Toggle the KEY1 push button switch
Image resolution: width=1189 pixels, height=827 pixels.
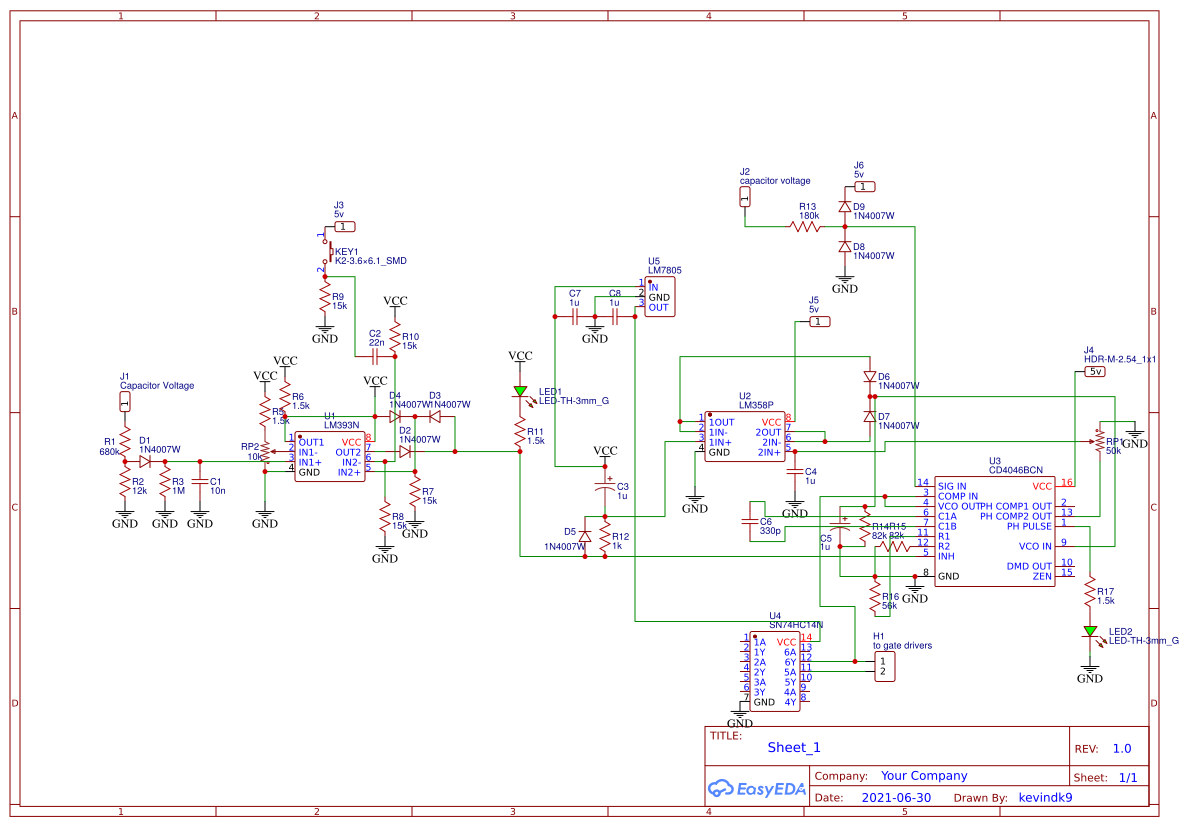(330, 252)
